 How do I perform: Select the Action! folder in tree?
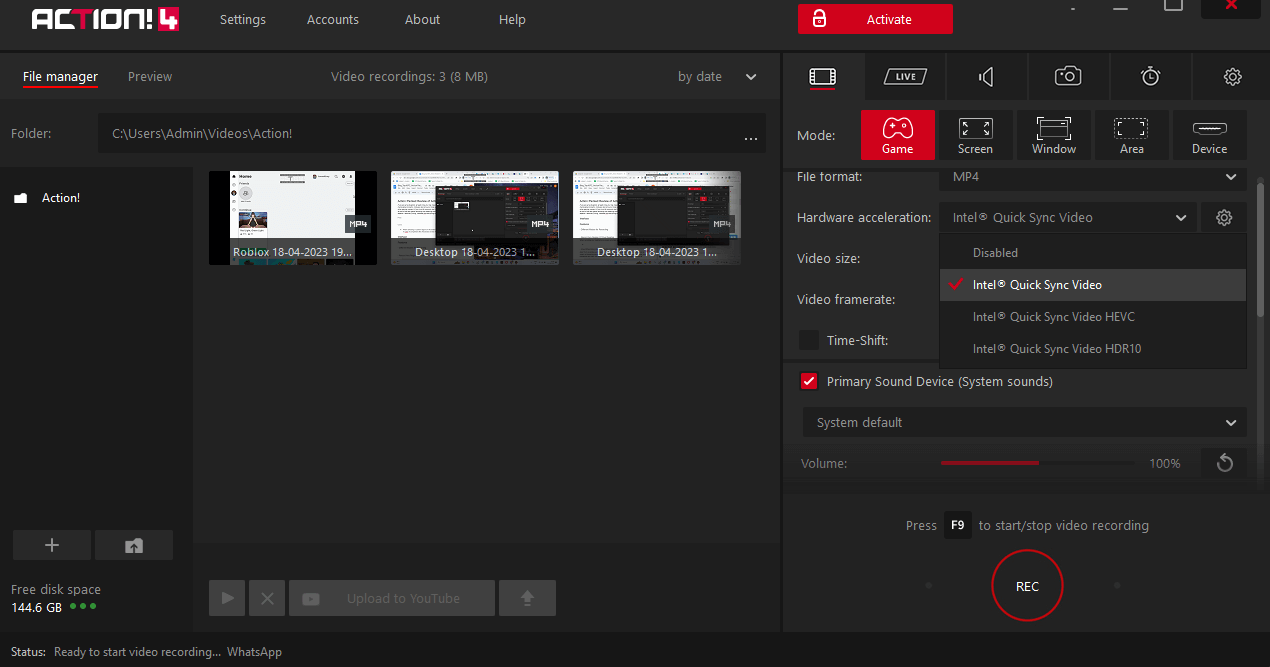click(61, 198)
